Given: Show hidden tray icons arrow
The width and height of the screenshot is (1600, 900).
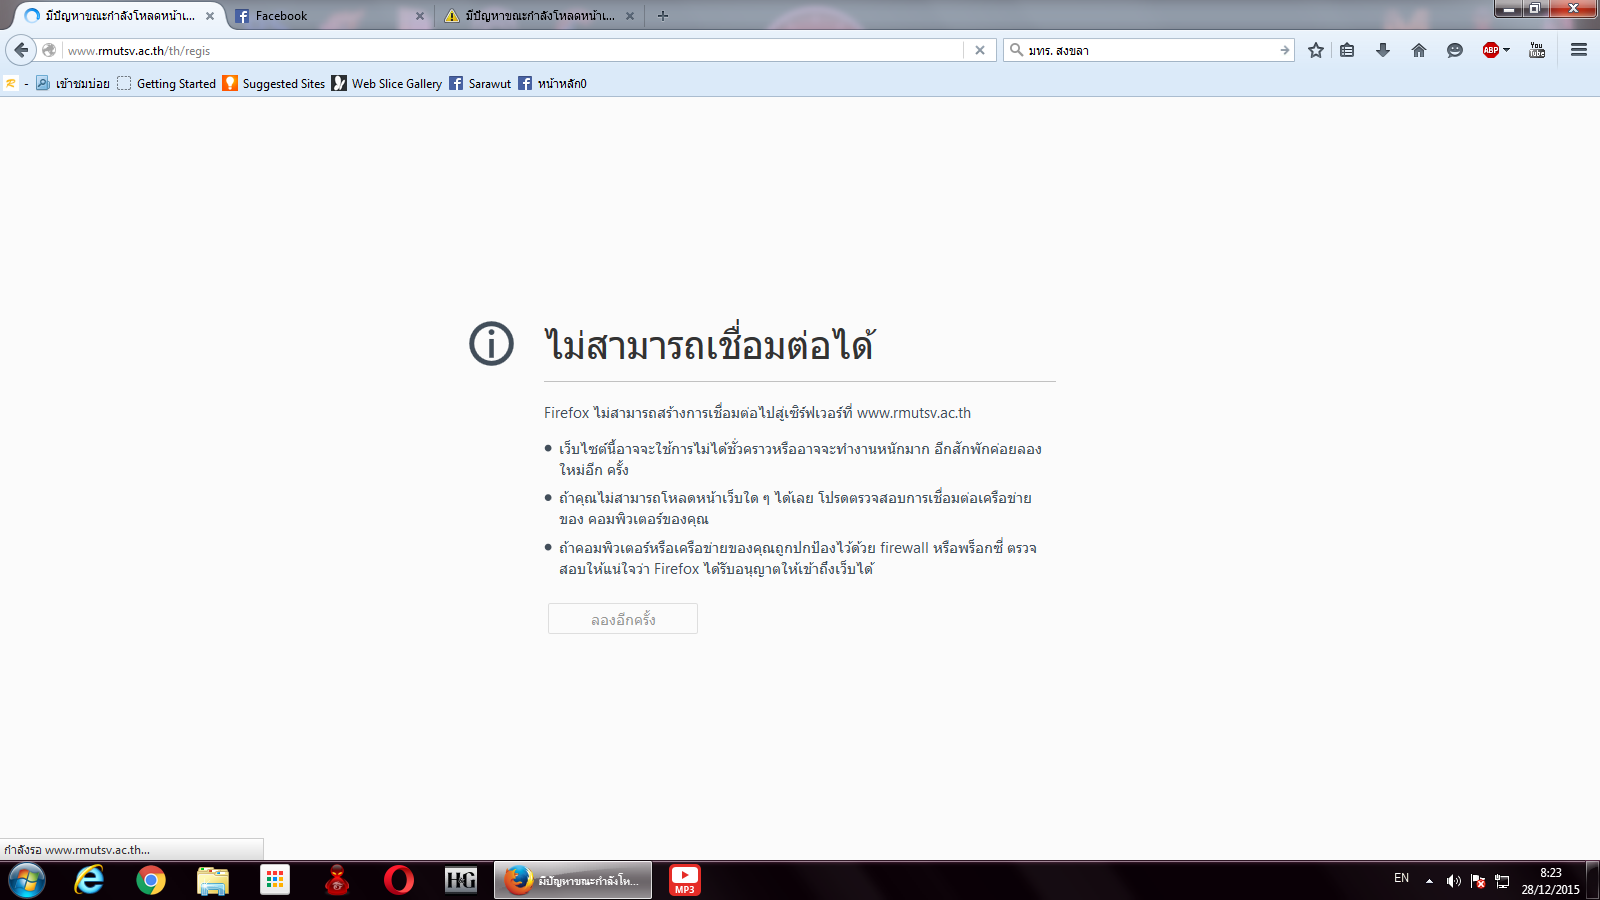Looking at the screenshot, I should point(1429,881).
